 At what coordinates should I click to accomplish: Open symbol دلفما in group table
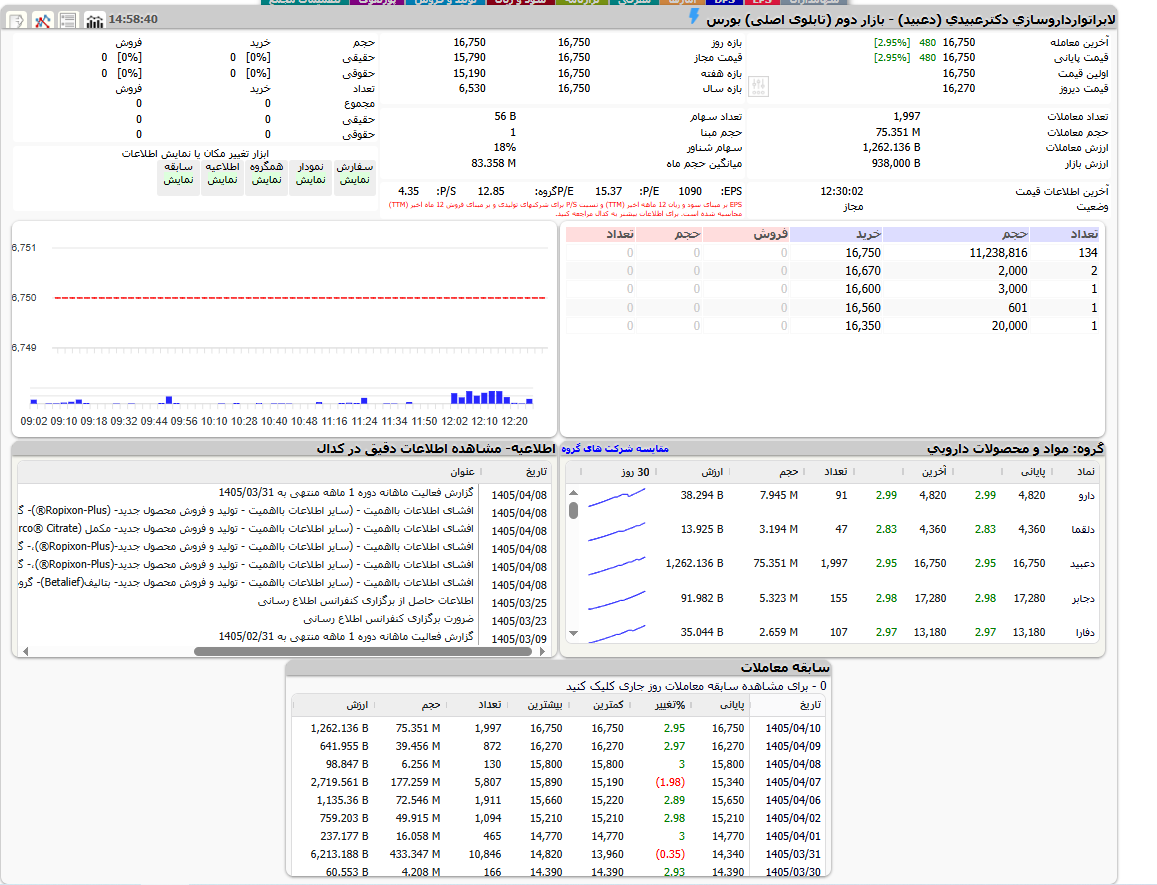[x=1082, y=529]
